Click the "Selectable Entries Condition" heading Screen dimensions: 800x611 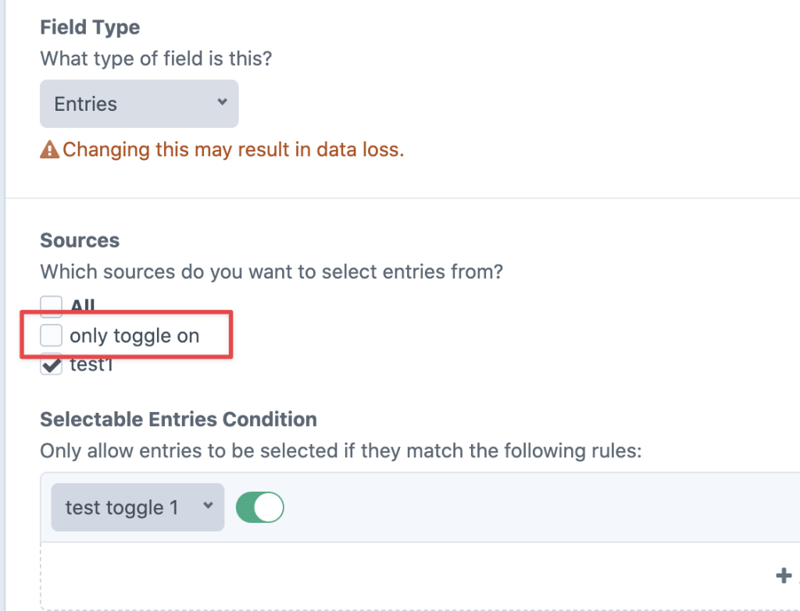[x=178, y=419]
